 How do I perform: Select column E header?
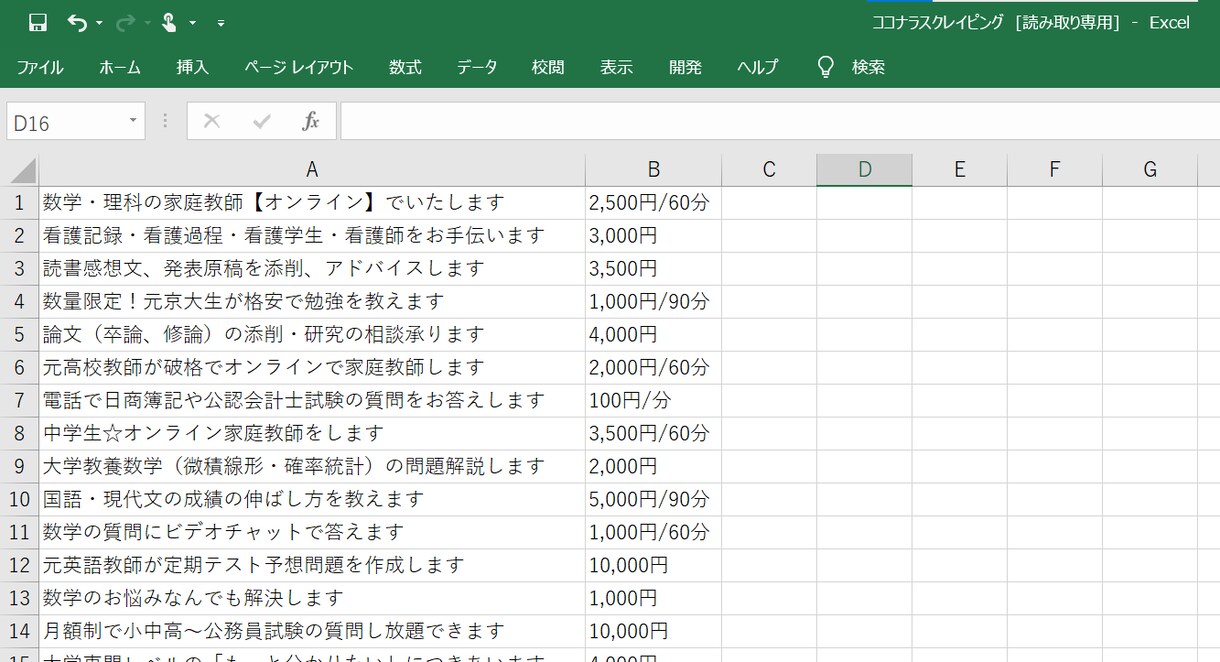[959, 170]
